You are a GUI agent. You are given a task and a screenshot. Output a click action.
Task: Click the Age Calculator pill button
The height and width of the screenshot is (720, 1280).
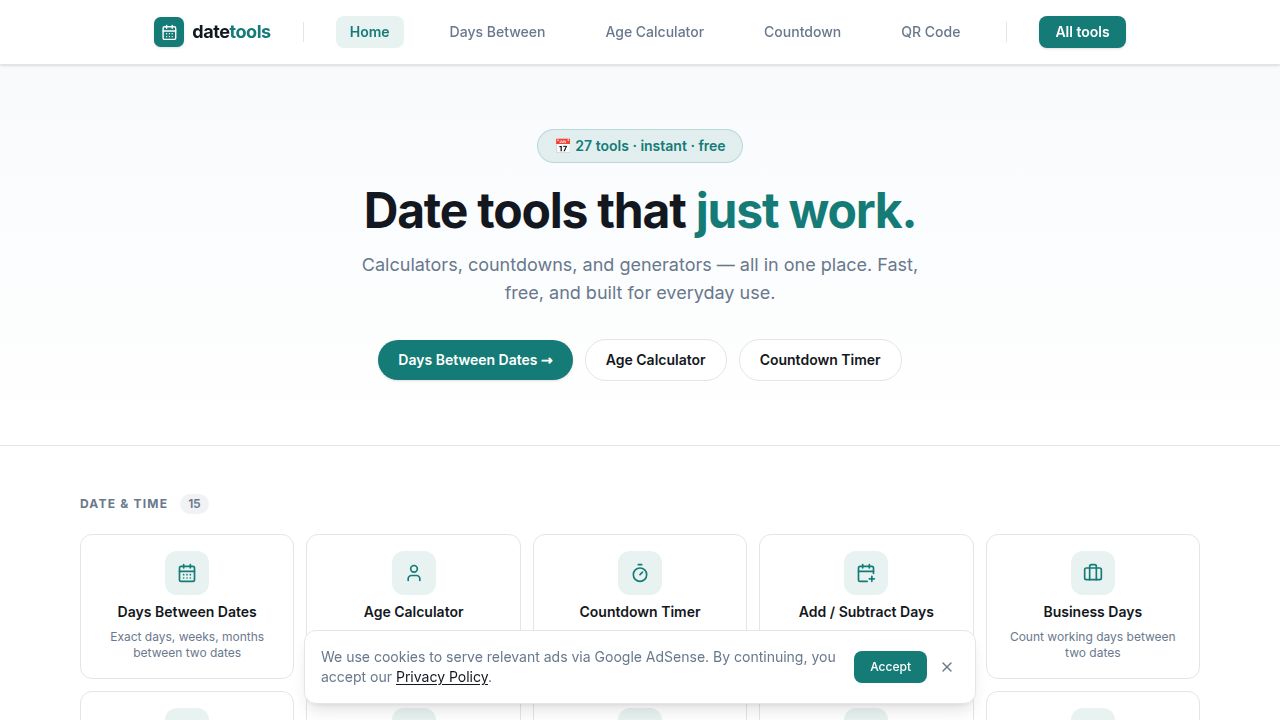coord(656,360)
